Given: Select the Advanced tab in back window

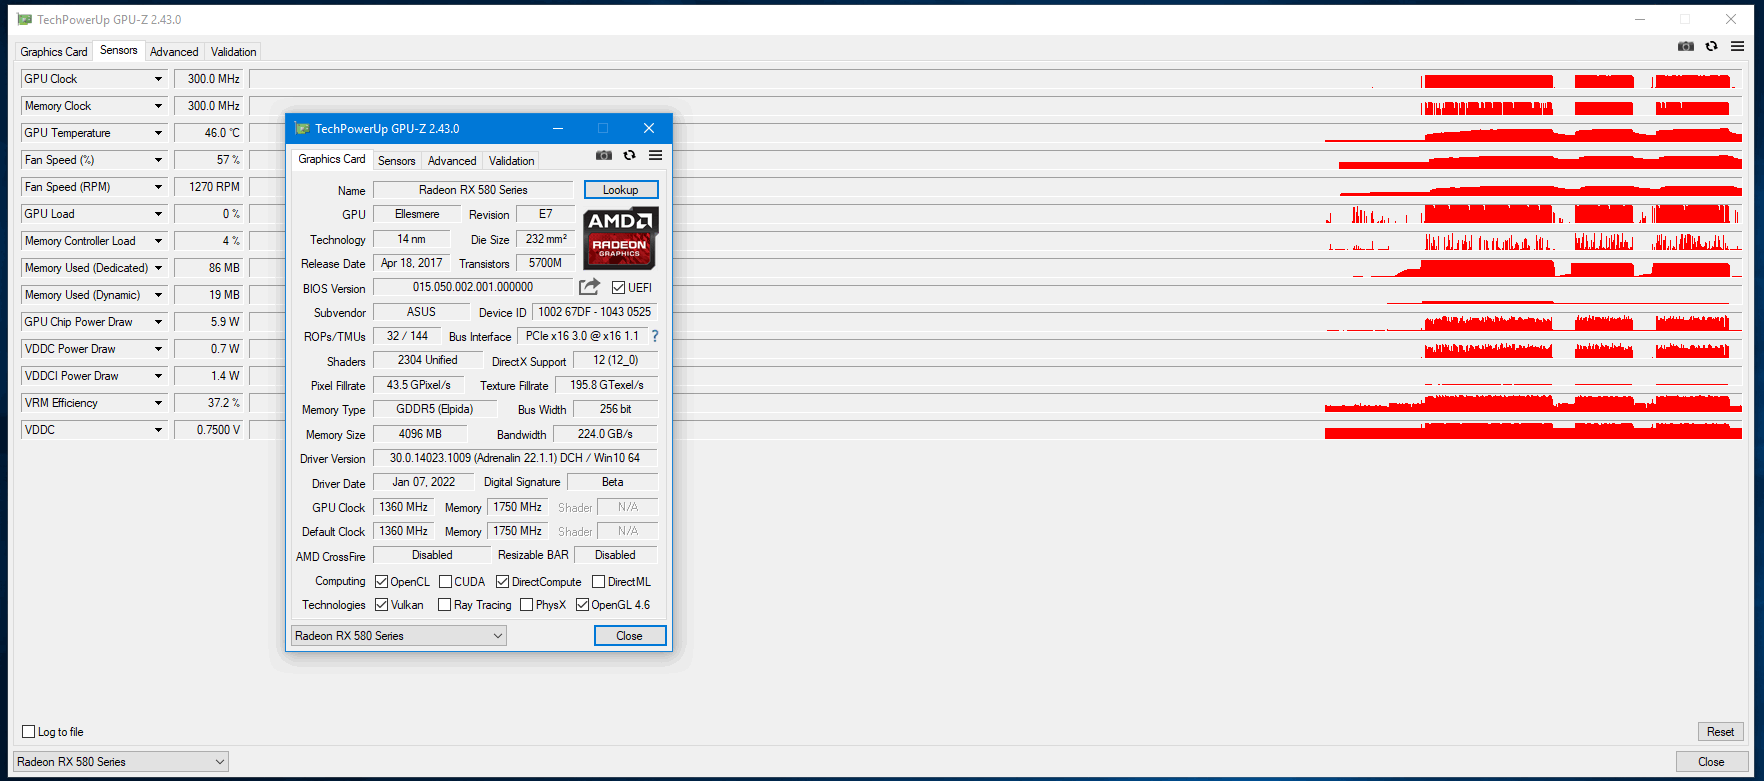Looking at the screenshot, I should [x=174, y=52].
